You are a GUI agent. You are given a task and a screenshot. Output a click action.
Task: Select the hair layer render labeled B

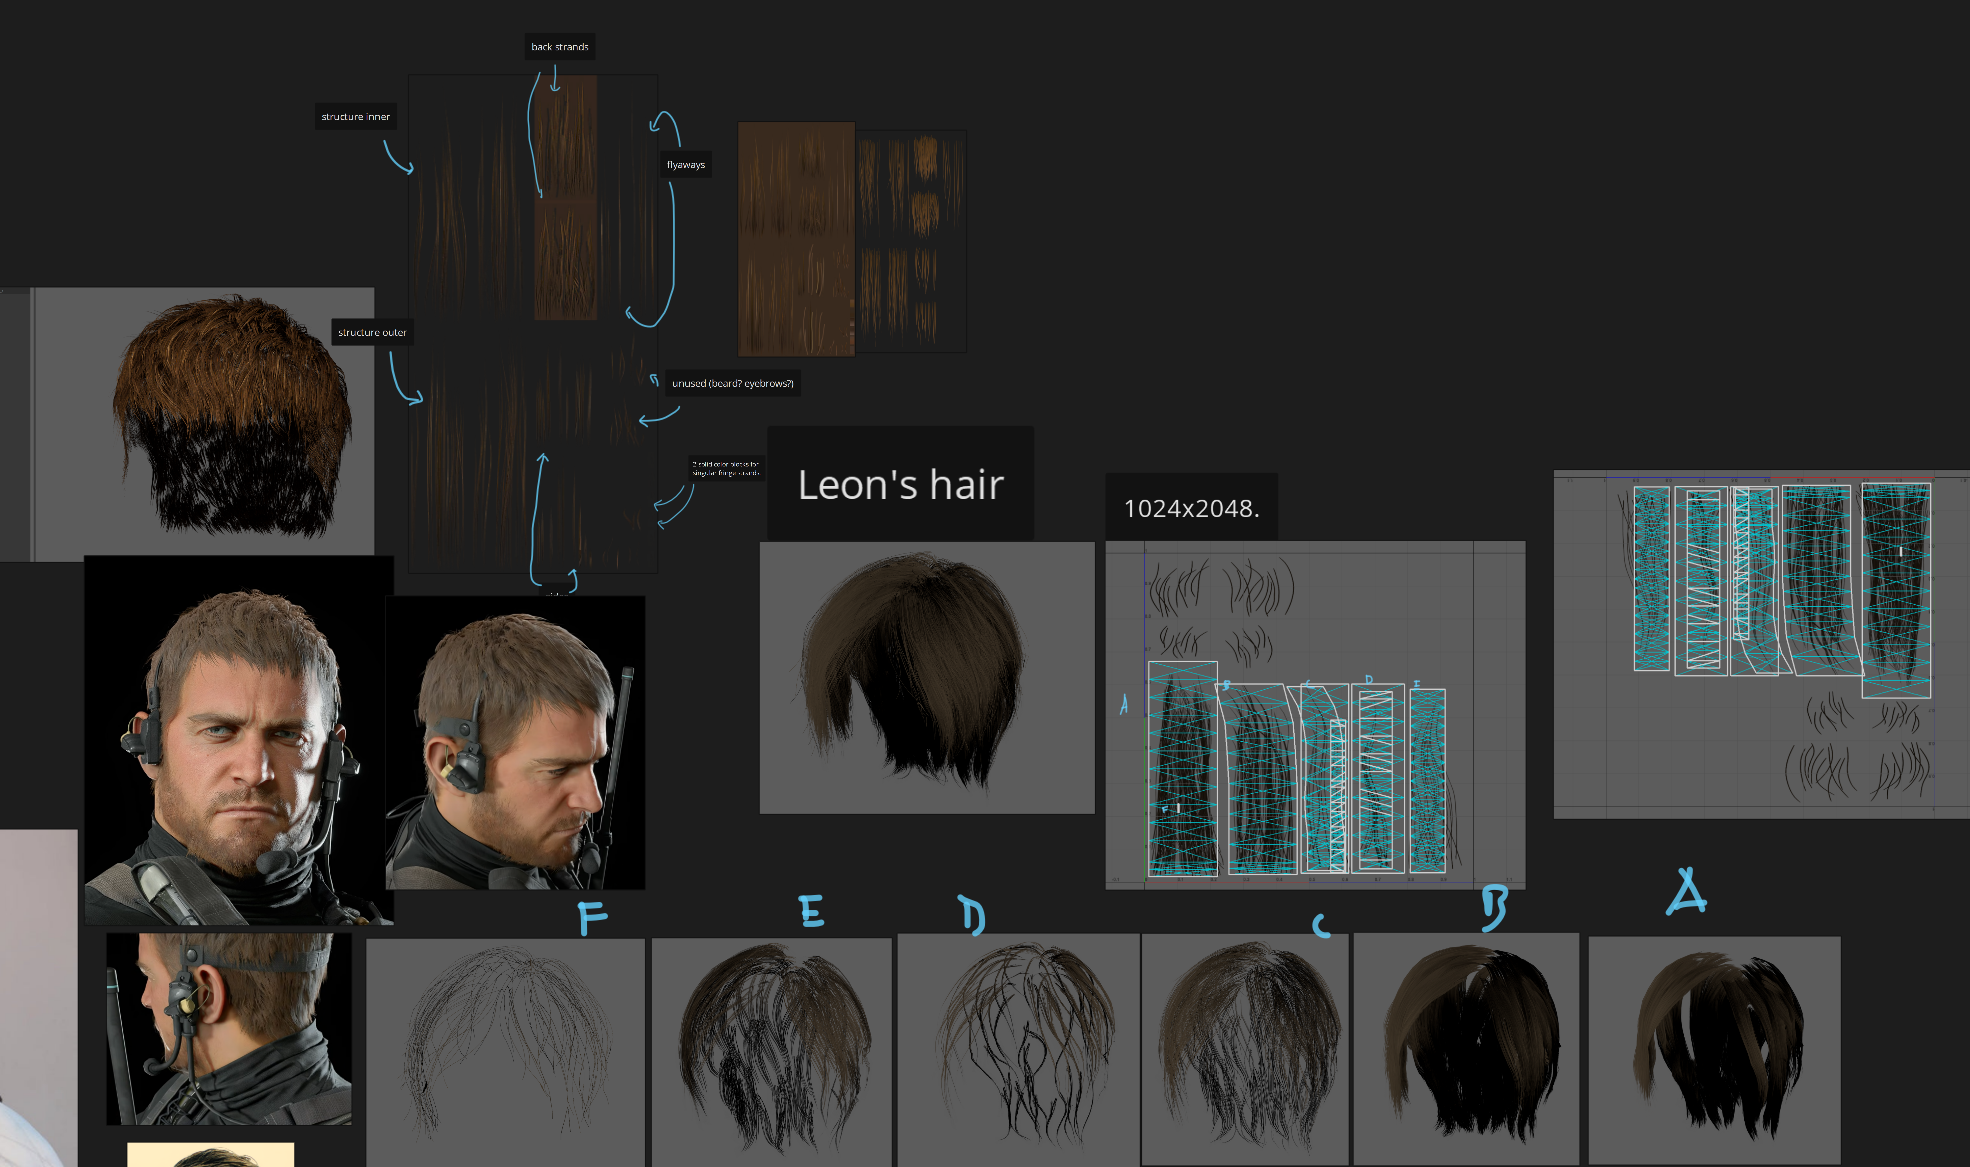coord(1466,1048)
